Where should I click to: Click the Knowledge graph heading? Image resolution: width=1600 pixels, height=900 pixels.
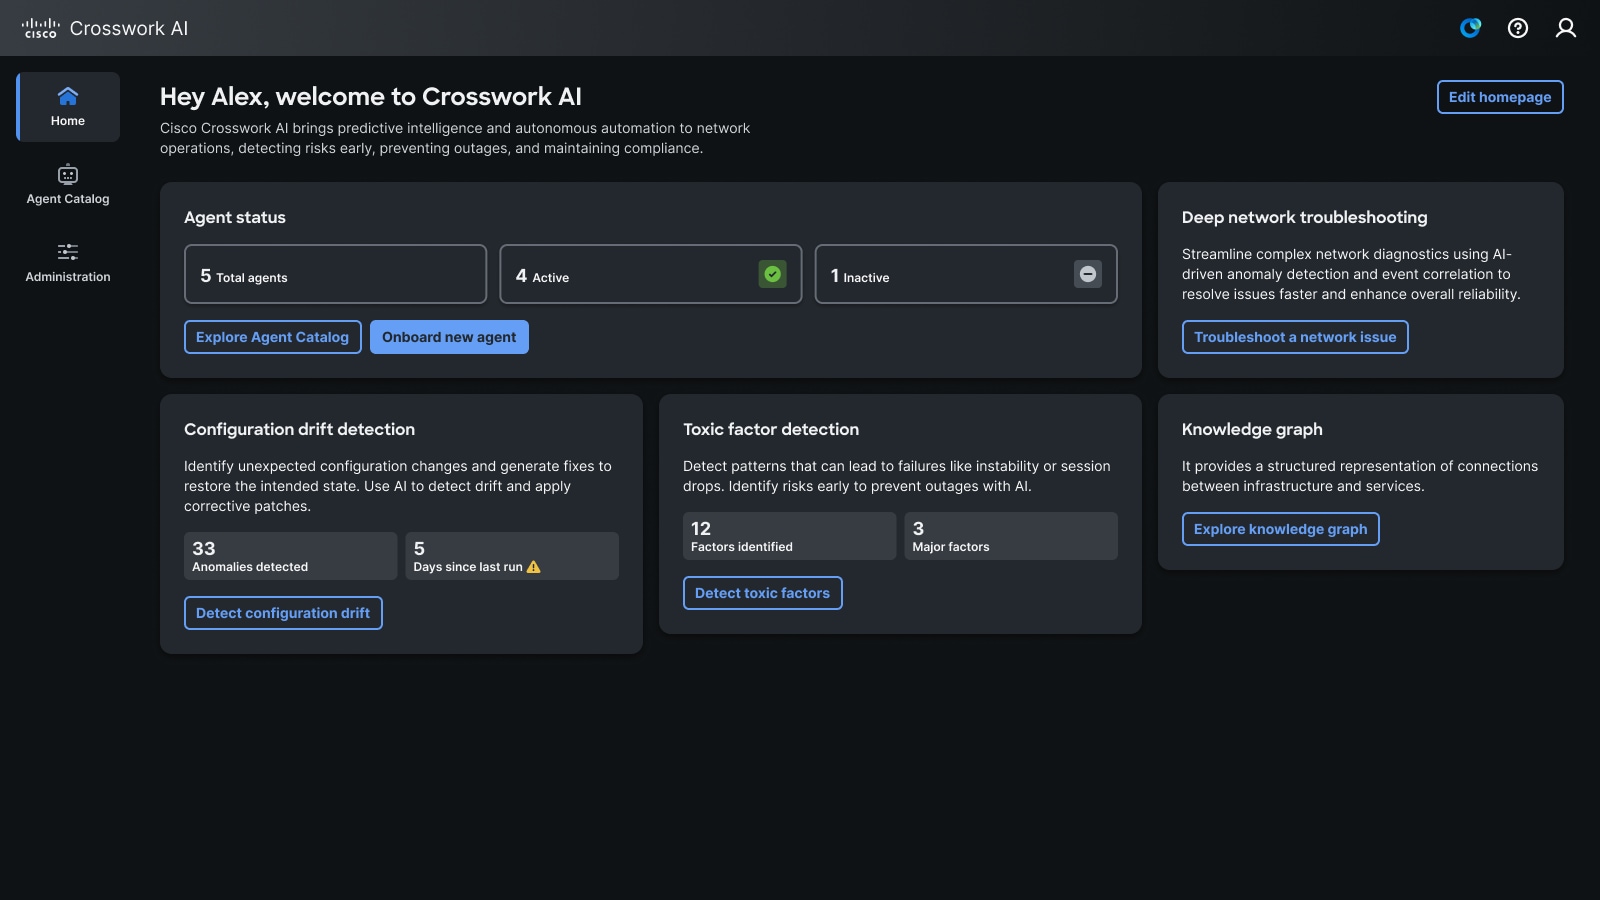(1252, 429)
